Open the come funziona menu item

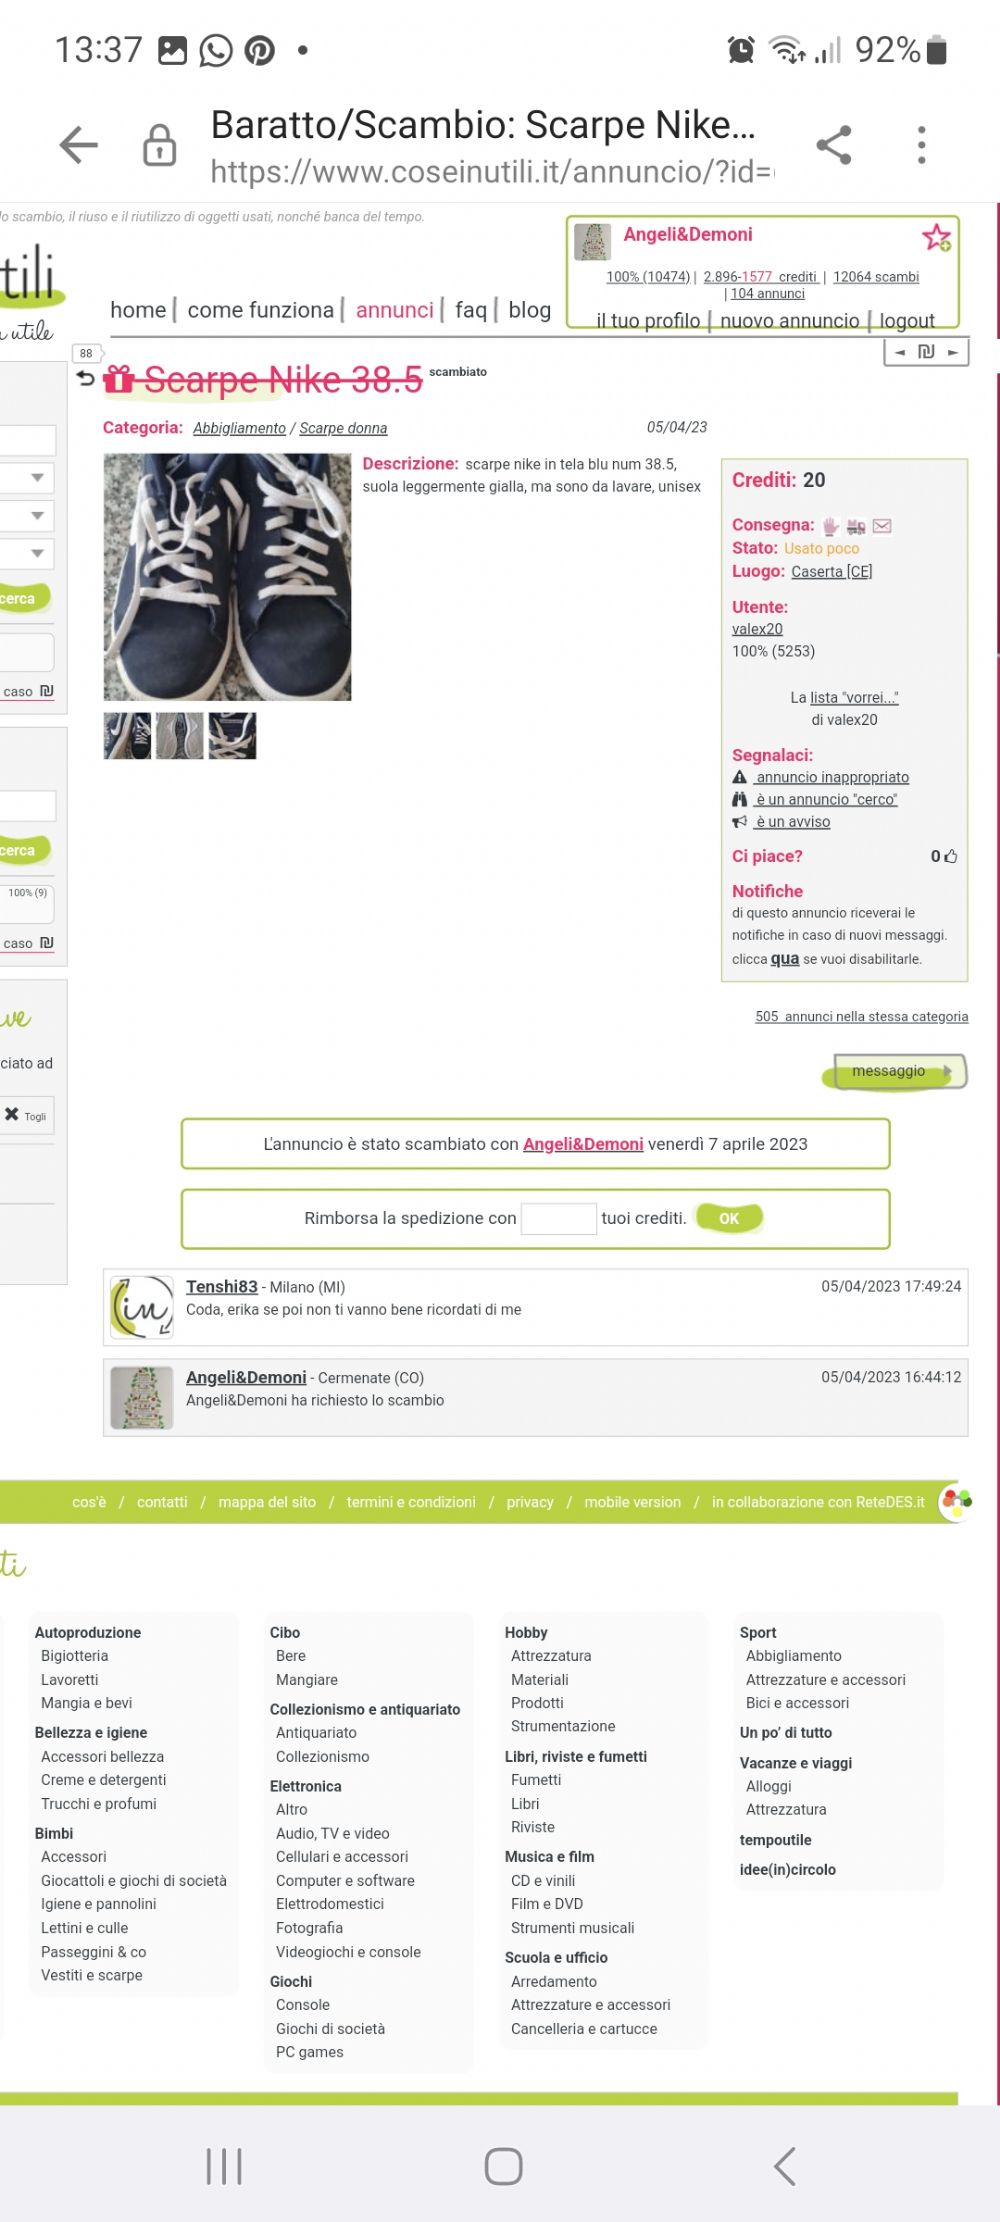[x=261, y=310]
